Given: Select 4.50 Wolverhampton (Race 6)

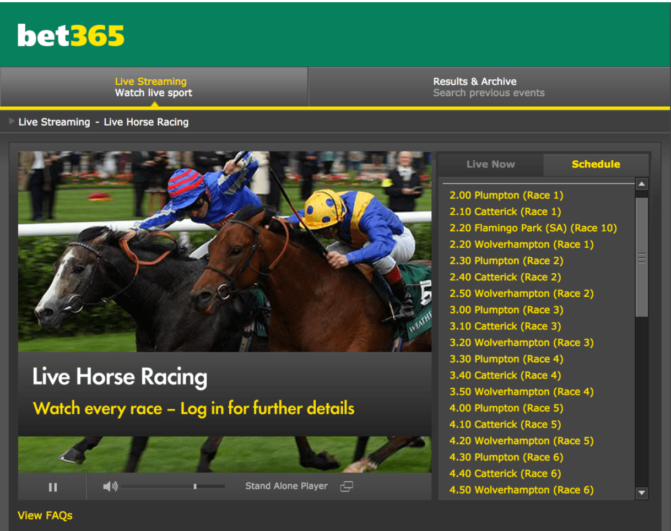Looking at the screenshot, I should tap(521, 490).
